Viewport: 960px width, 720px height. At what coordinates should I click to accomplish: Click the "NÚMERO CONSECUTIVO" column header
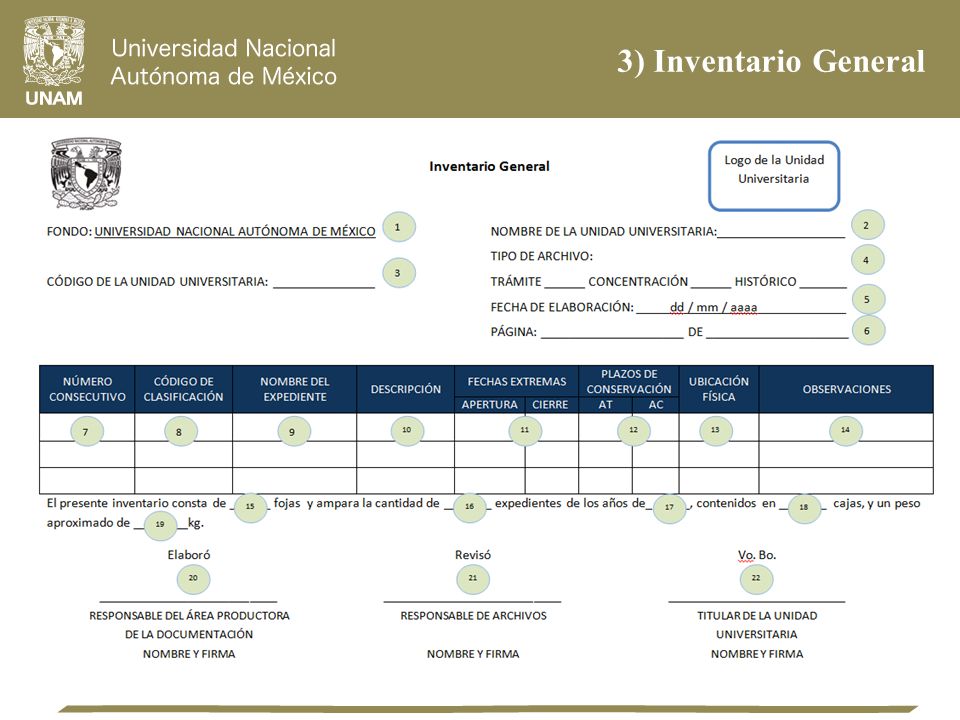pyautogui.click(x=87, y=389)
